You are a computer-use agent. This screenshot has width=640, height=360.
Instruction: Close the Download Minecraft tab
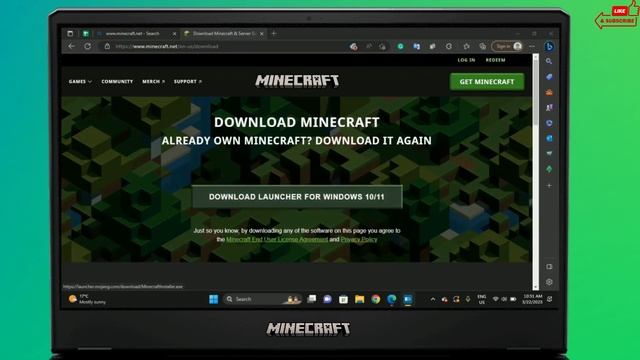(262, 33)
